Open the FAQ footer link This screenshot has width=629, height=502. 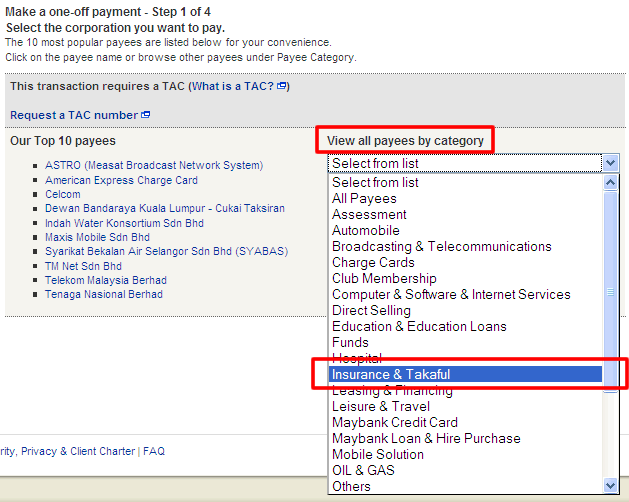(154, 451)
